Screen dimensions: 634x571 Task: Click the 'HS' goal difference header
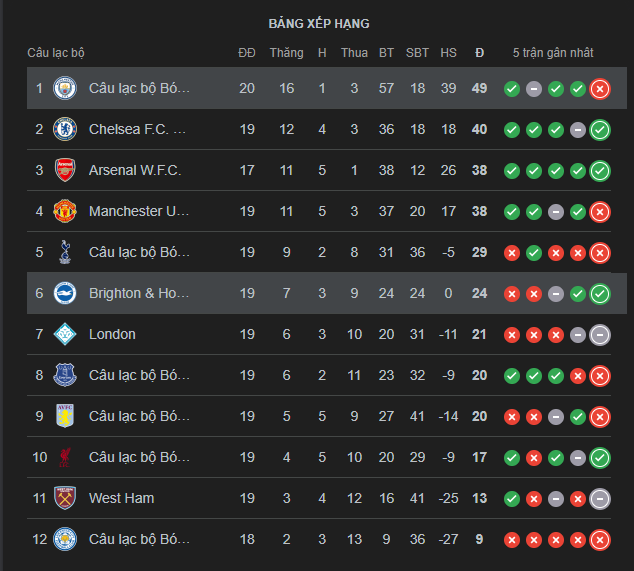click(x=448, y=53)
